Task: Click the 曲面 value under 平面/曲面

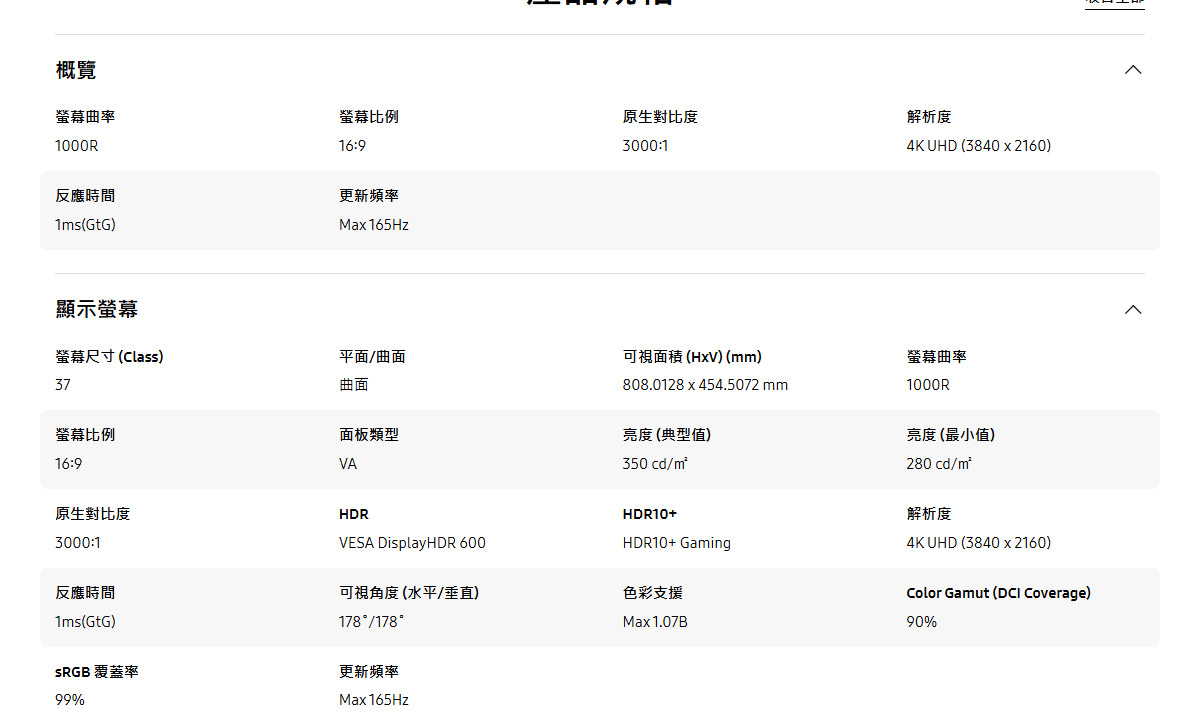Action: pos(353,385)
